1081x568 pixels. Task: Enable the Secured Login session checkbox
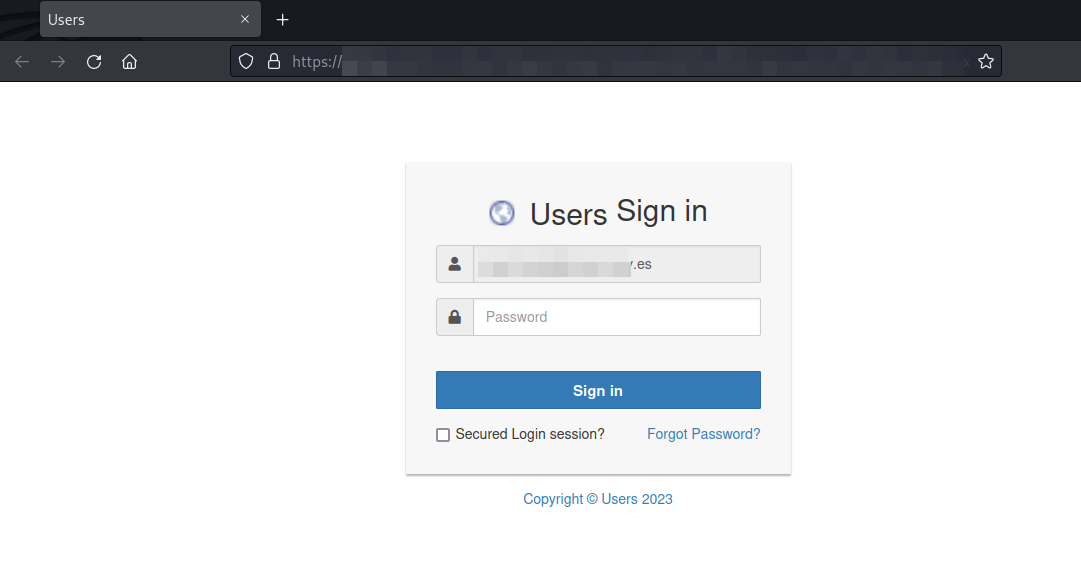(443, 435)
